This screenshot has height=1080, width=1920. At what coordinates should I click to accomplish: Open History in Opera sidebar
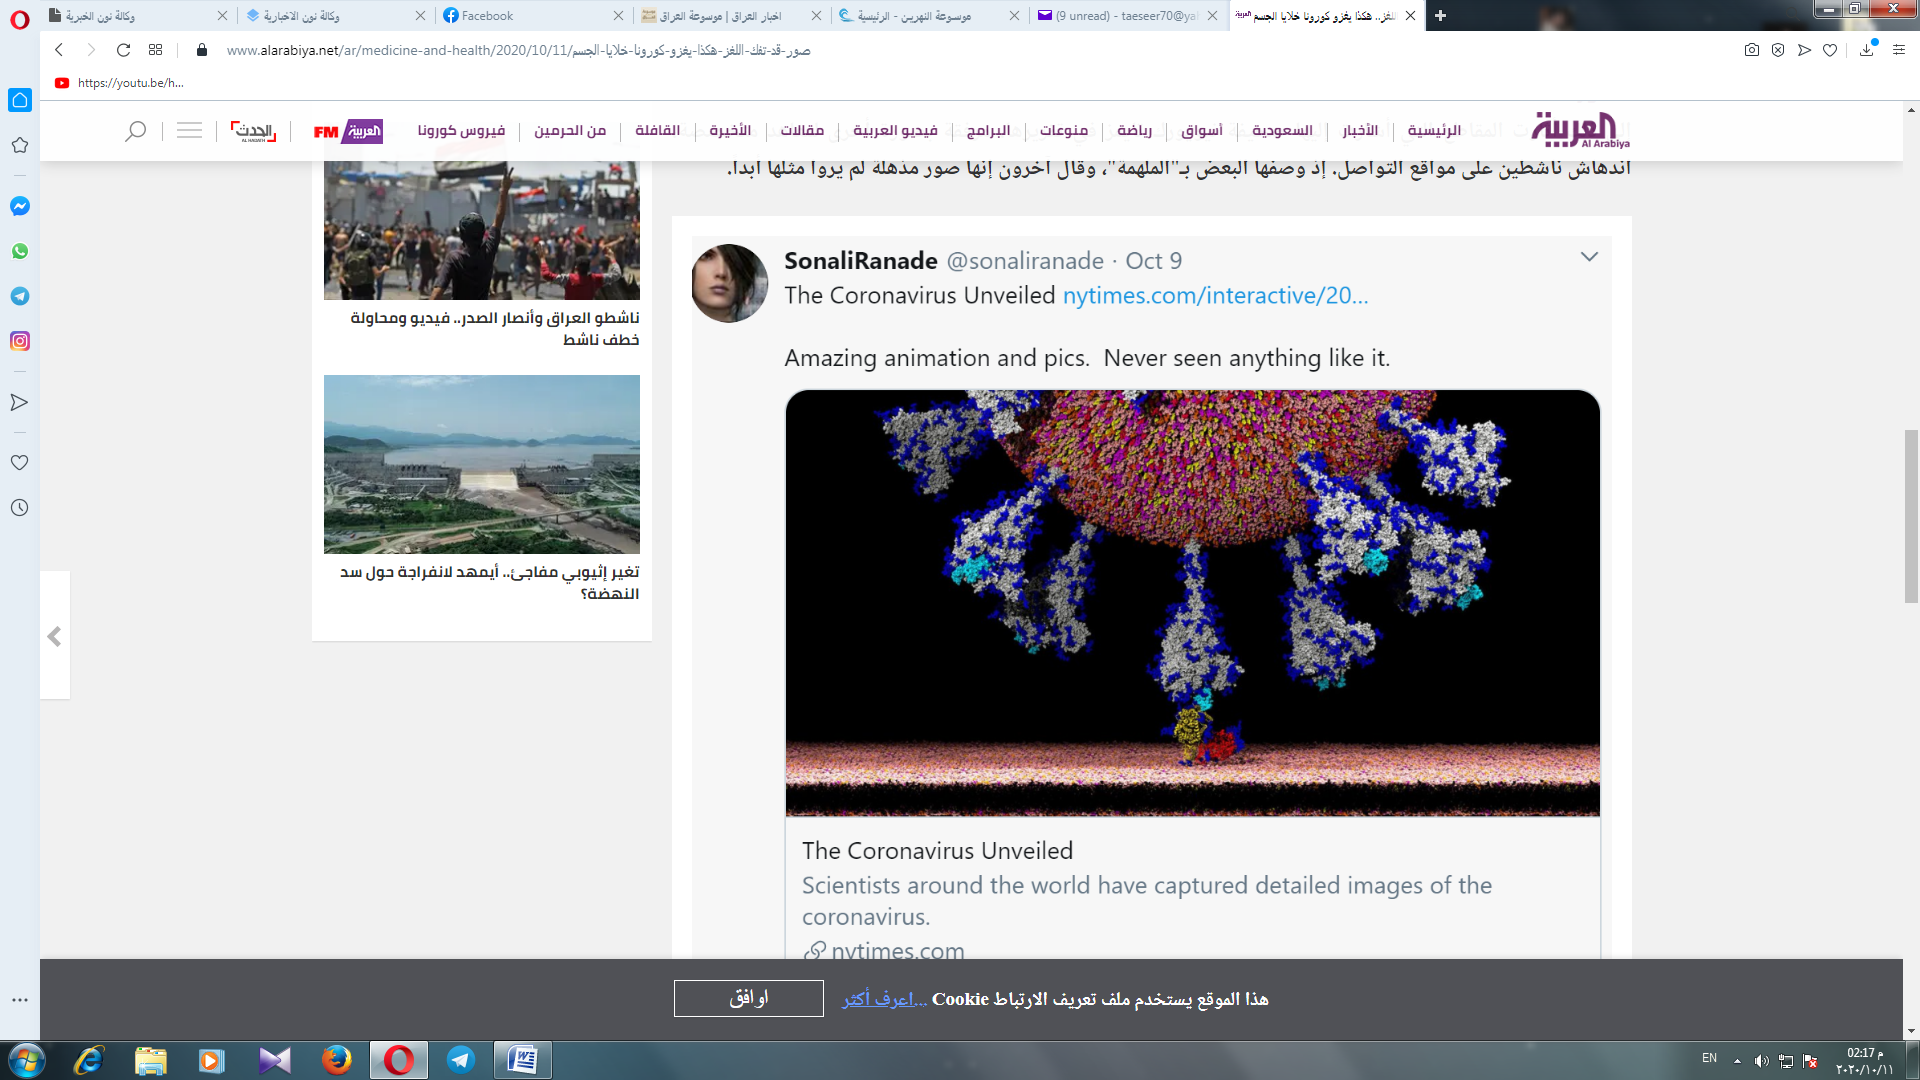coord(20,508)
